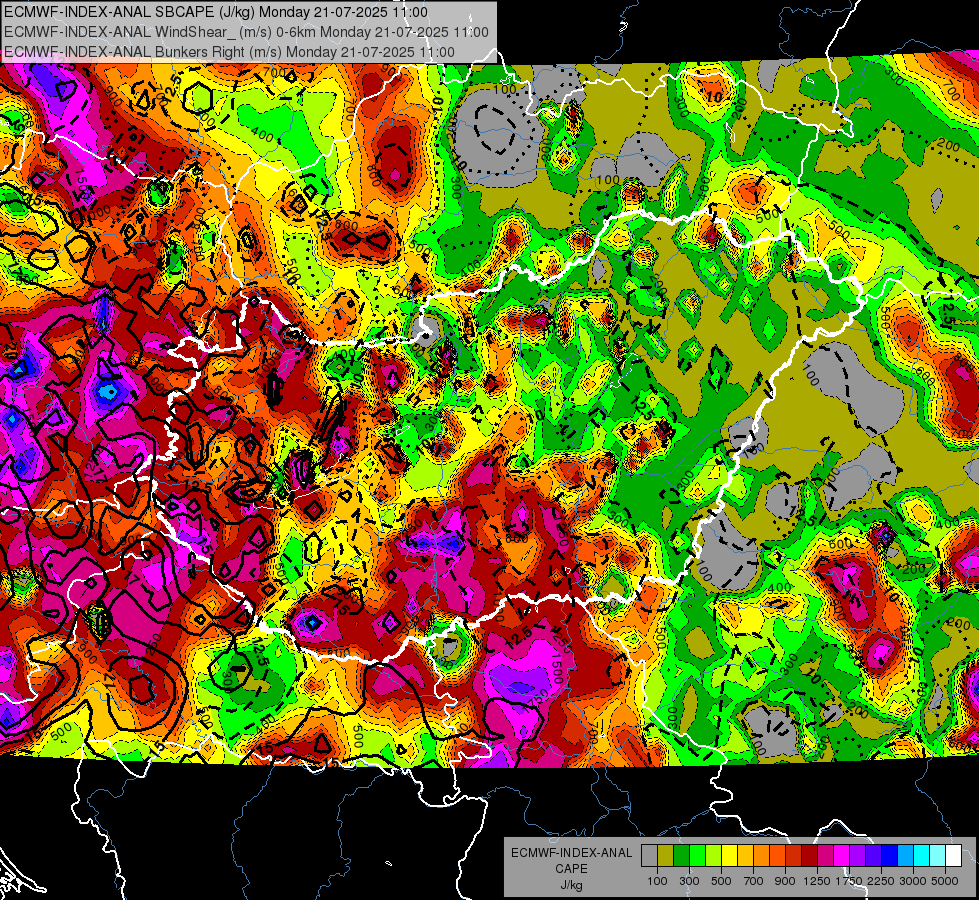Click the J/kg unit label in legend

point(571,885)
